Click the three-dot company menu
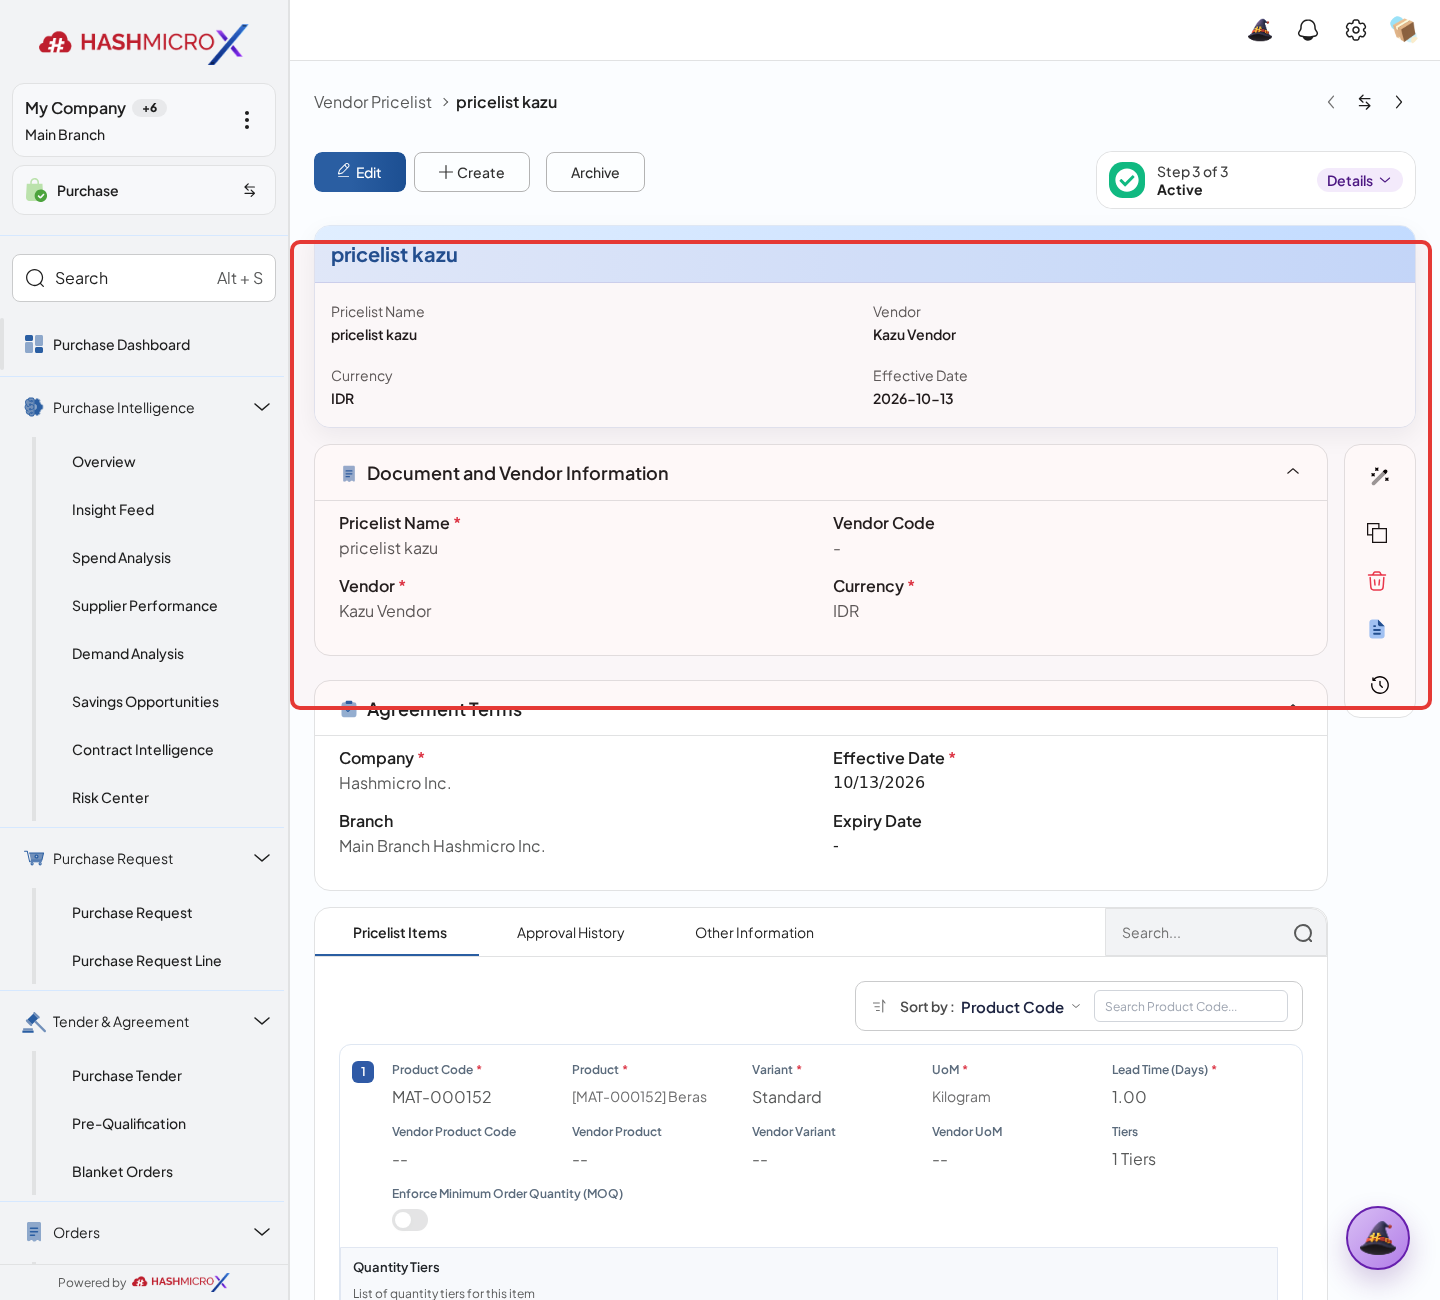The width and height of the screenshot is (1440, 1300). 247,120
